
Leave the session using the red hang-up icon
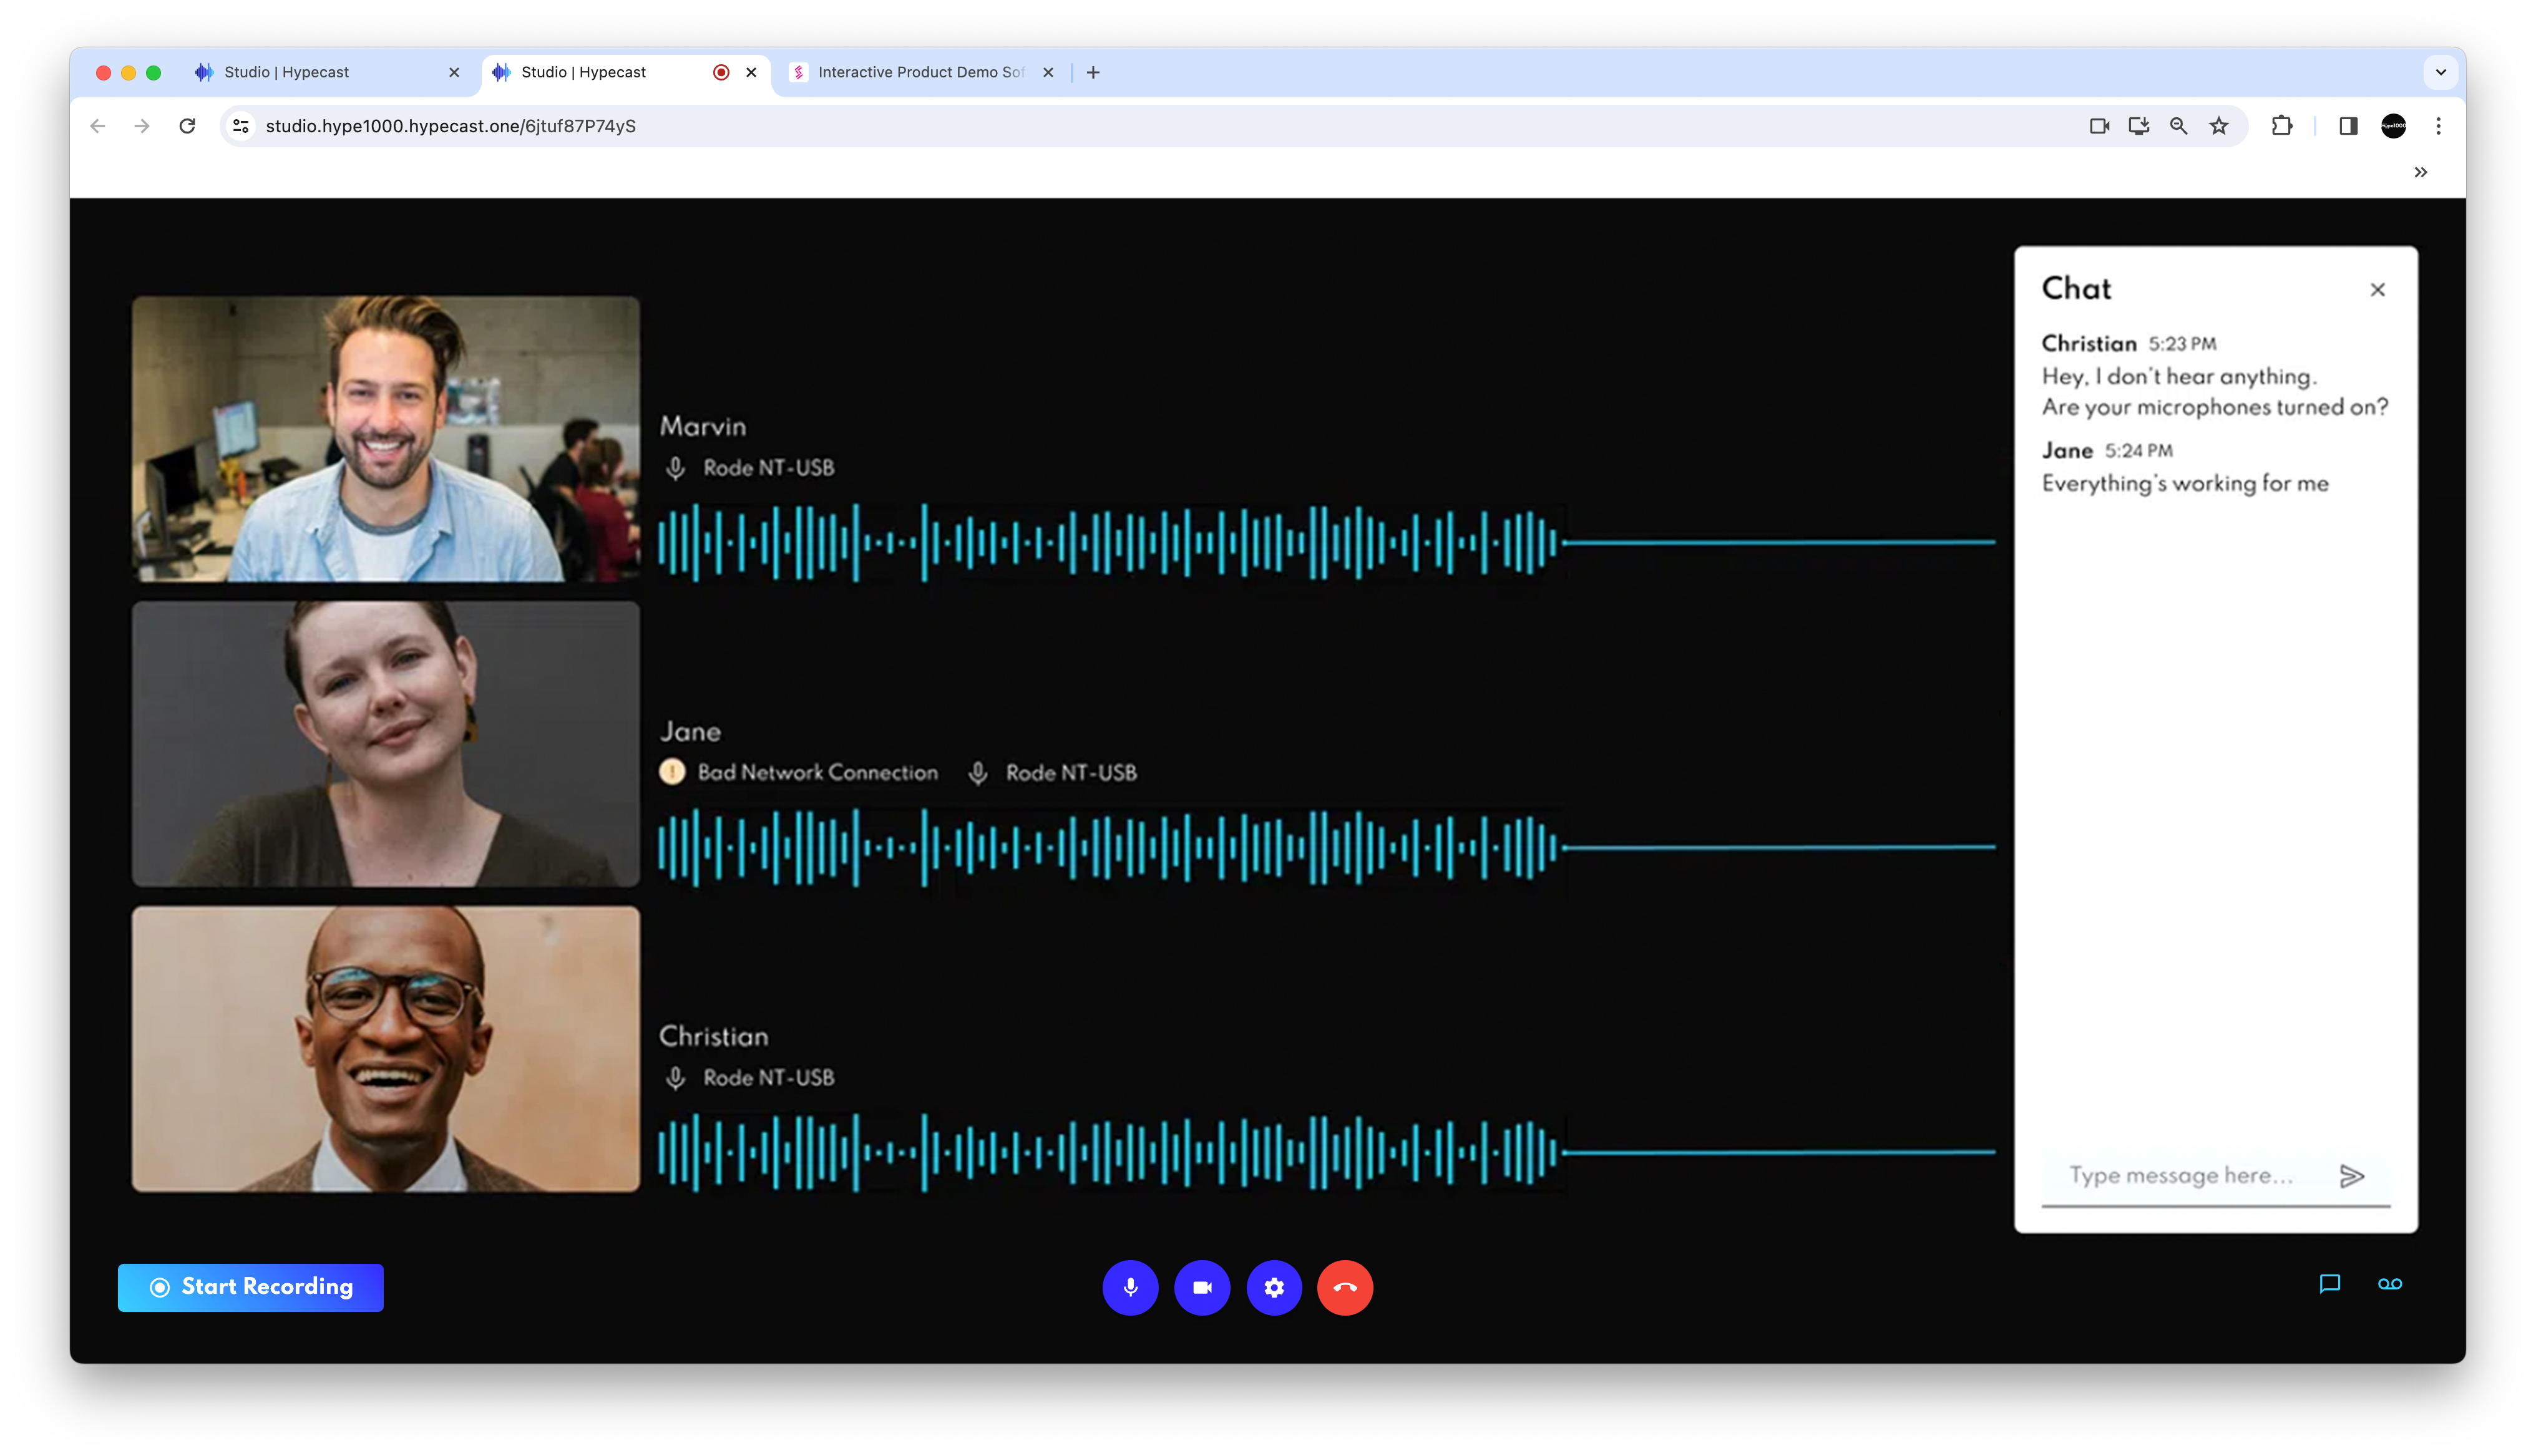pos(1344,1288)
